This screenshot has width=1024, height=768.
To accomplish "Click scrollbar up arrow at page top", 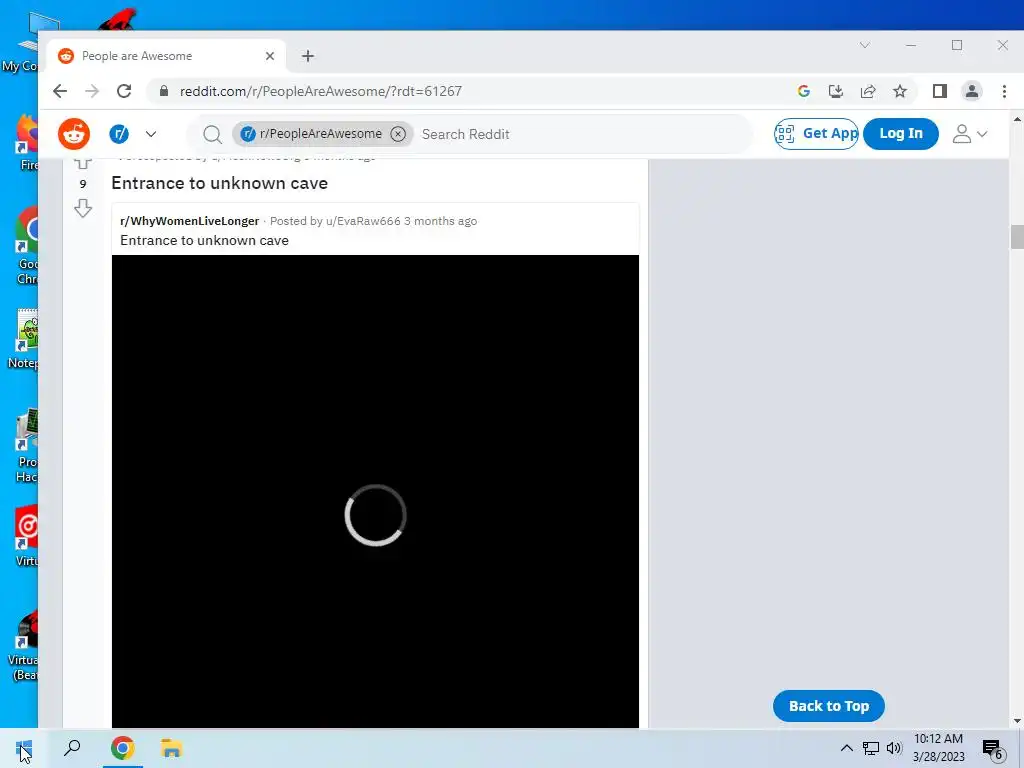I will click(1017, 119).
